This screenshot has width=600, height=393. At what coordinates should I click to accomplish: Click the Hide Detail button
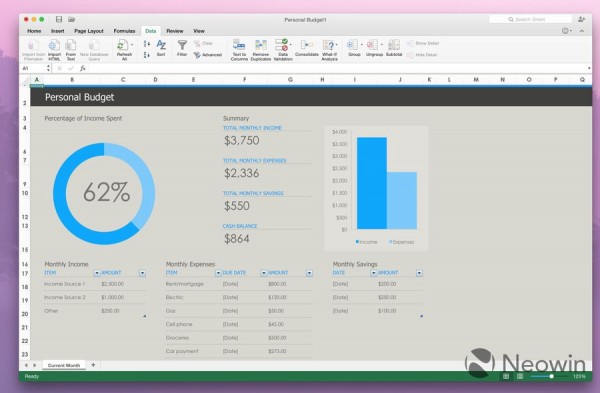pos(422,55)
